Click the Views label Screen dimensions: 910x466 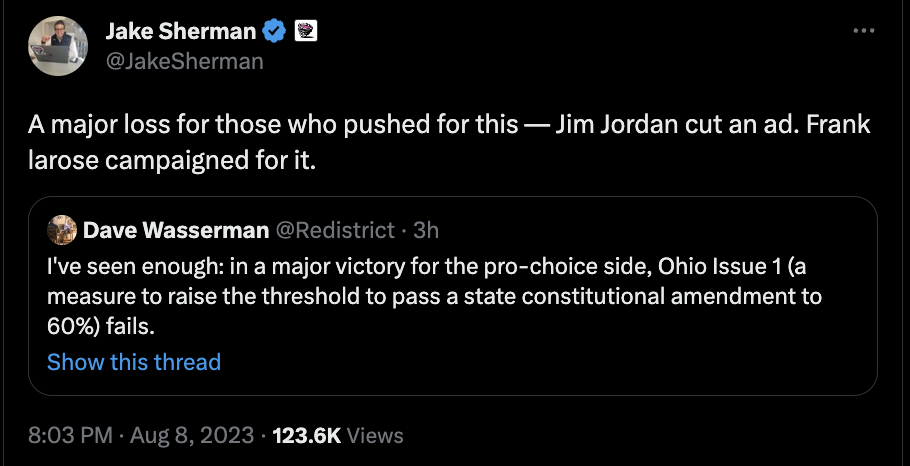click(x=375, y=435)
